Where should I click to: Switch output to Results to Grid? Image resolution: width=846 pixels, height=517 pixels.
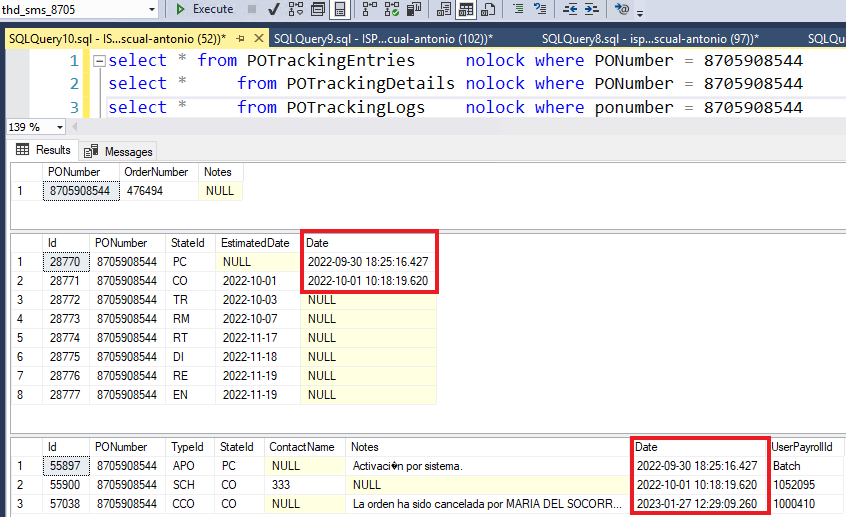(x=466, y=9)
